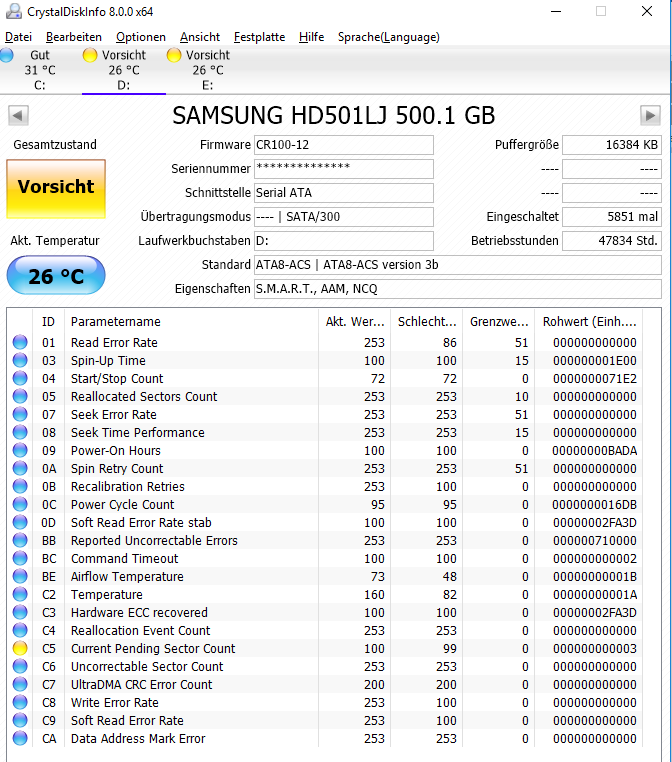The width and height of the screenshot is (672, 762).
Task: Go to previous disk with left arrow
Action: point(18,116)
